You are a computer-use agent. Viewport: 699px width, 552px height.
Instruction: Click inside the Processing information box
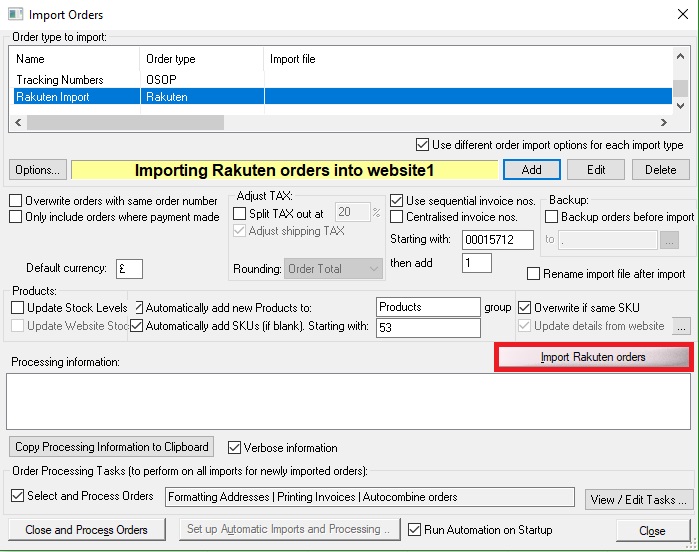tap(348, 402)
